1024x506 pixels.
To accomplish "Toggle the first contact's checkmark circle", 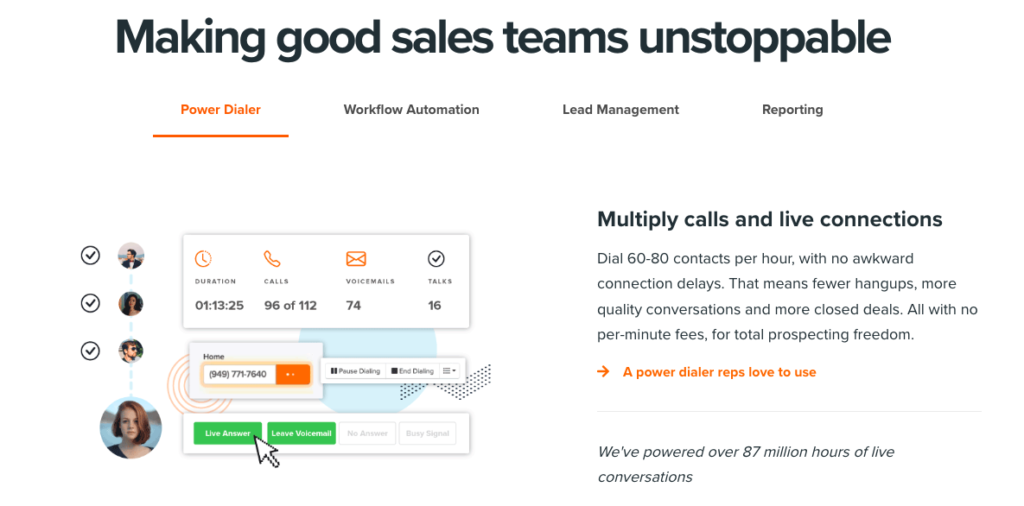I will [90, 256].
